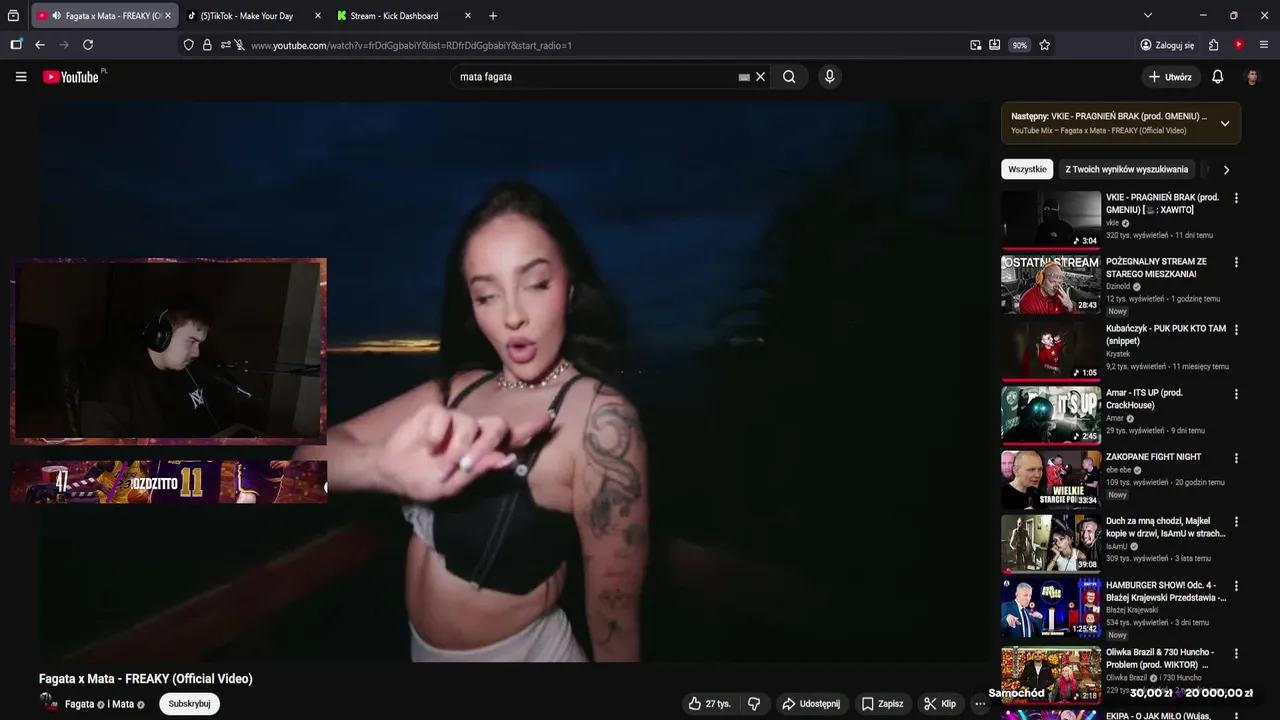Screen dimensions: 1280x720
Task: Select the Z Twoich wyników wyszukiwania chip
Action: pos(1127,170)
